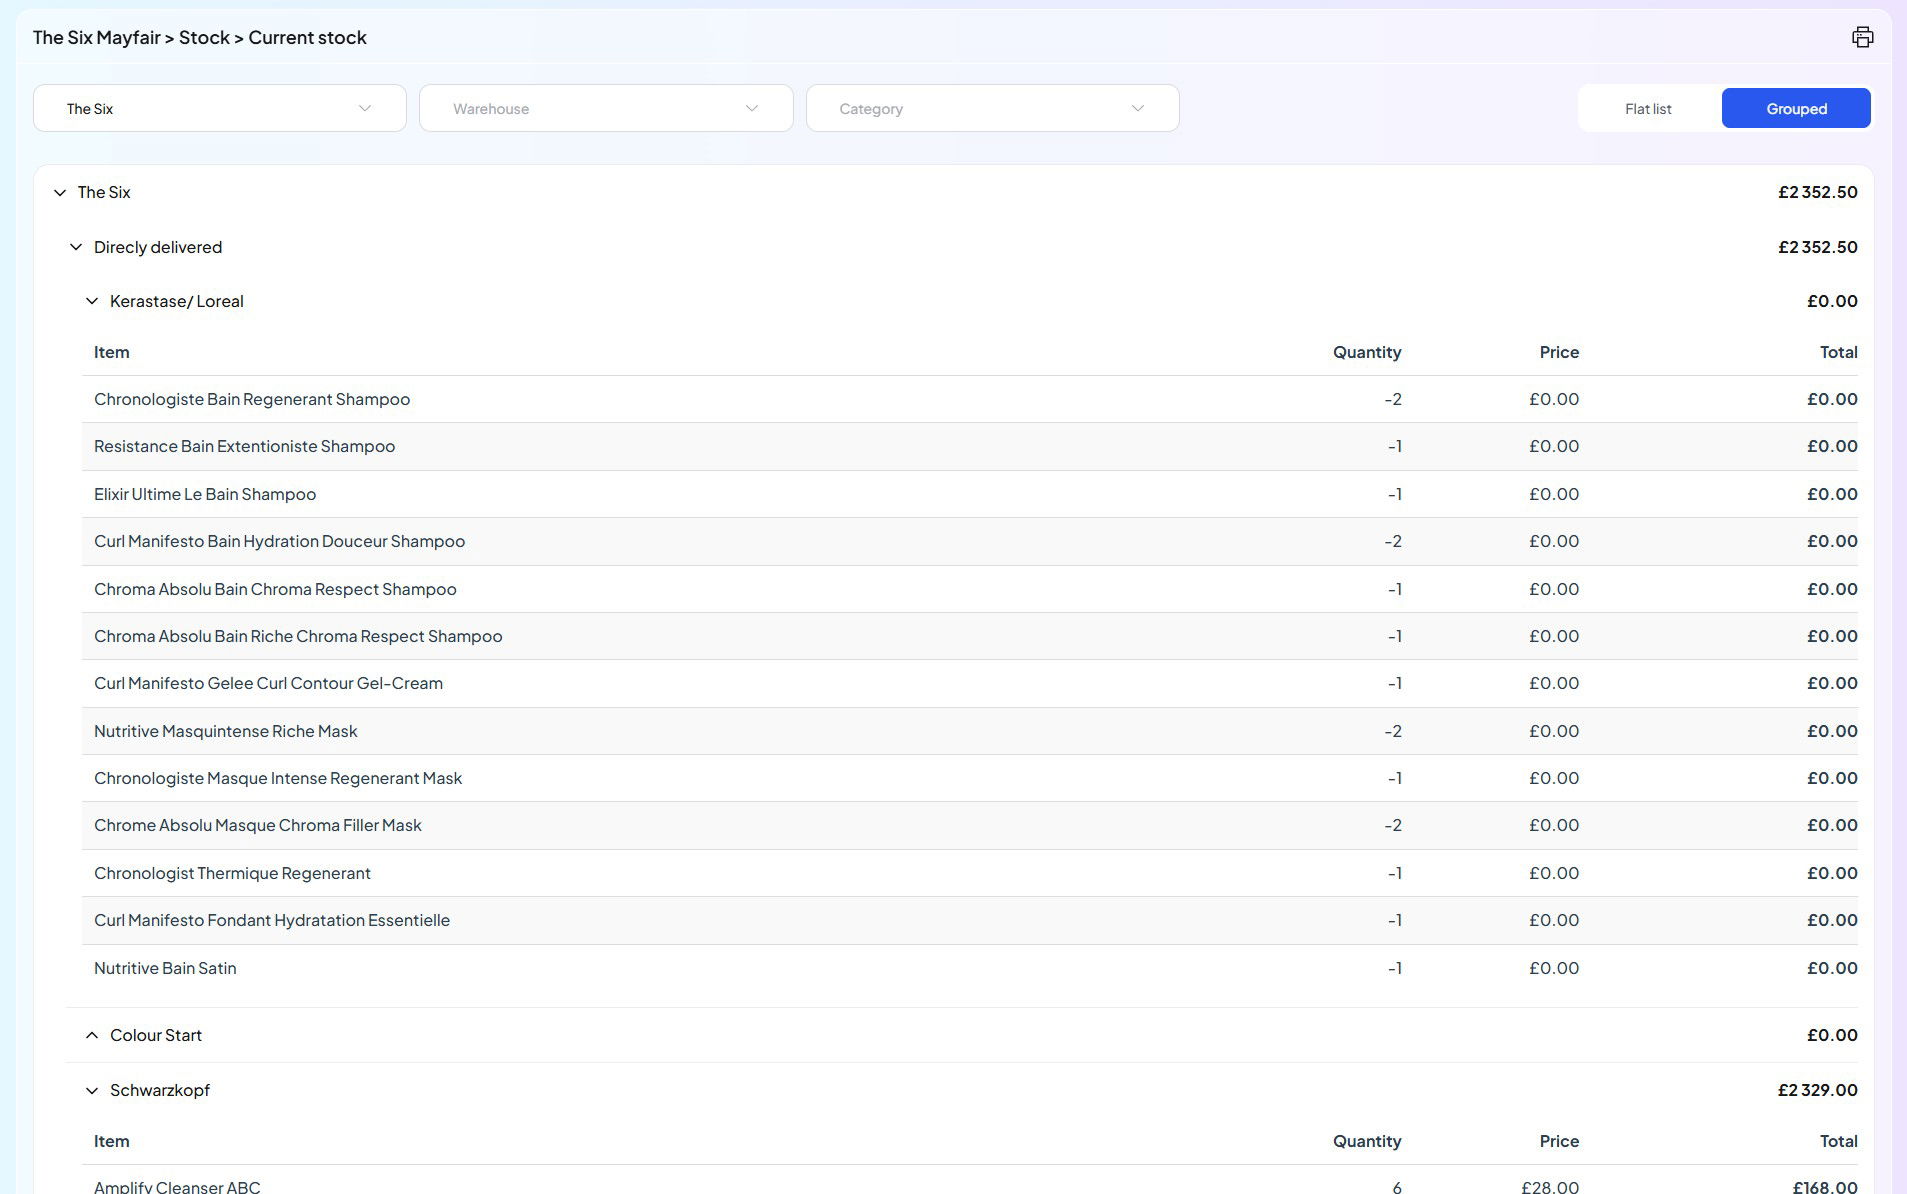Open the Category filter dropdown
This screenshot has width=1907, height=1194.
point(991,108)
